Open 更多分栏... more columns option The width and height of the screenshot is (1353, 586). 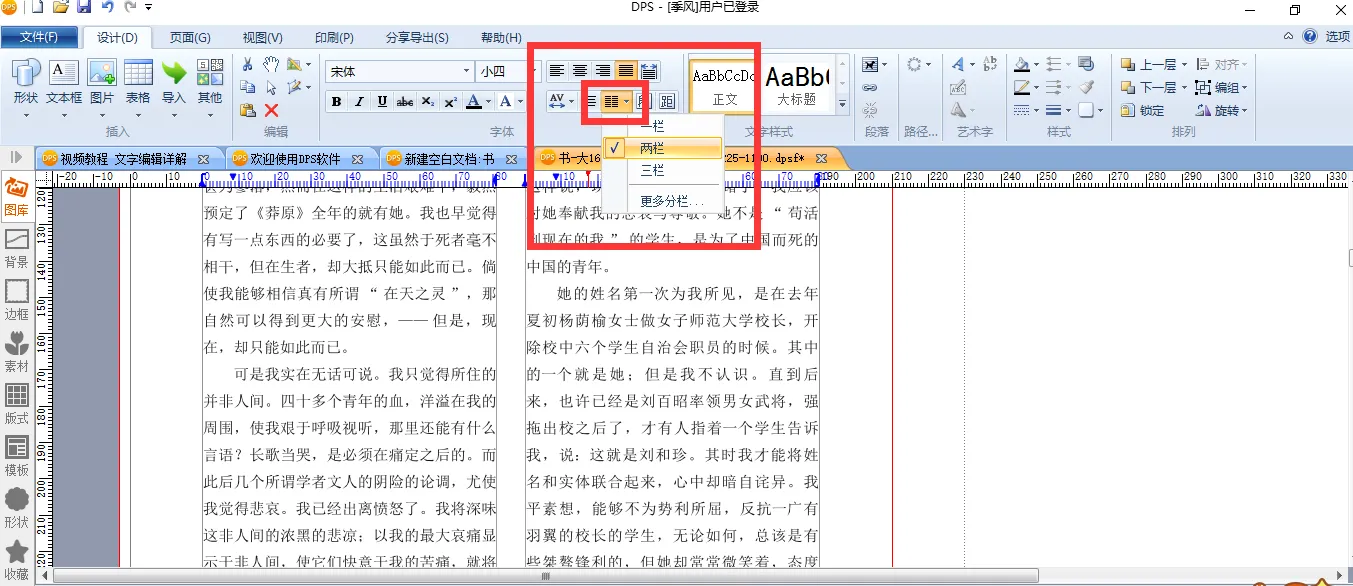tap(661, 201)
